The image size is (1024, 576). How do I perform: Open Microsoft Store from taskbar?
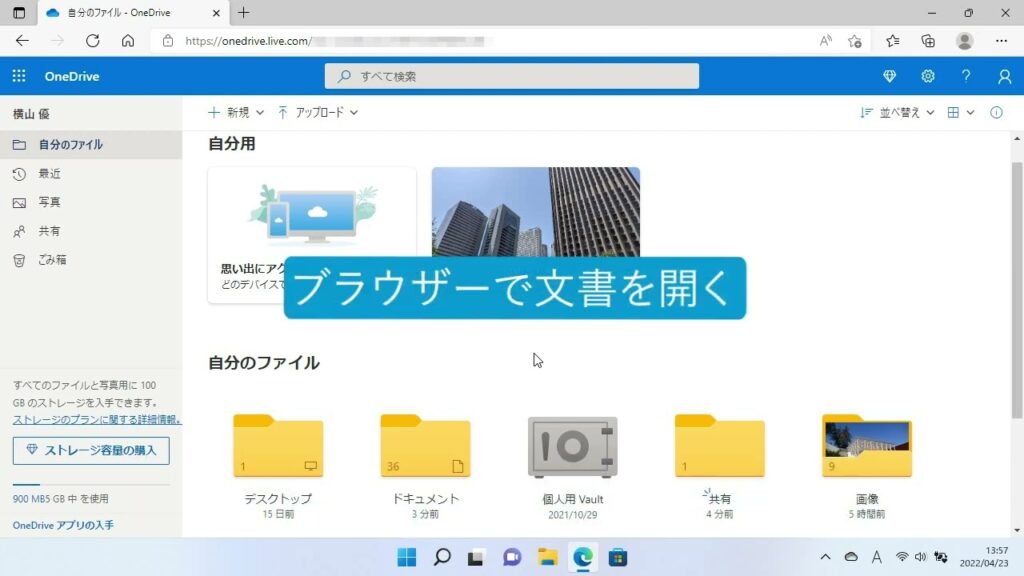[x=618, y=557]
